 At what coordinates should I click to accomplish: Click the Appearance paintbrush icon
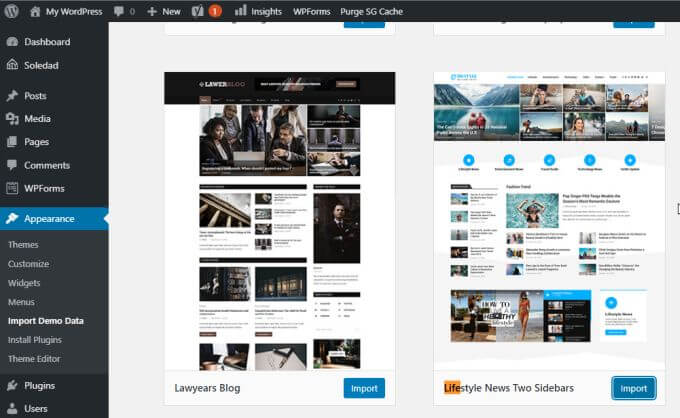click(x=12, y=219)
